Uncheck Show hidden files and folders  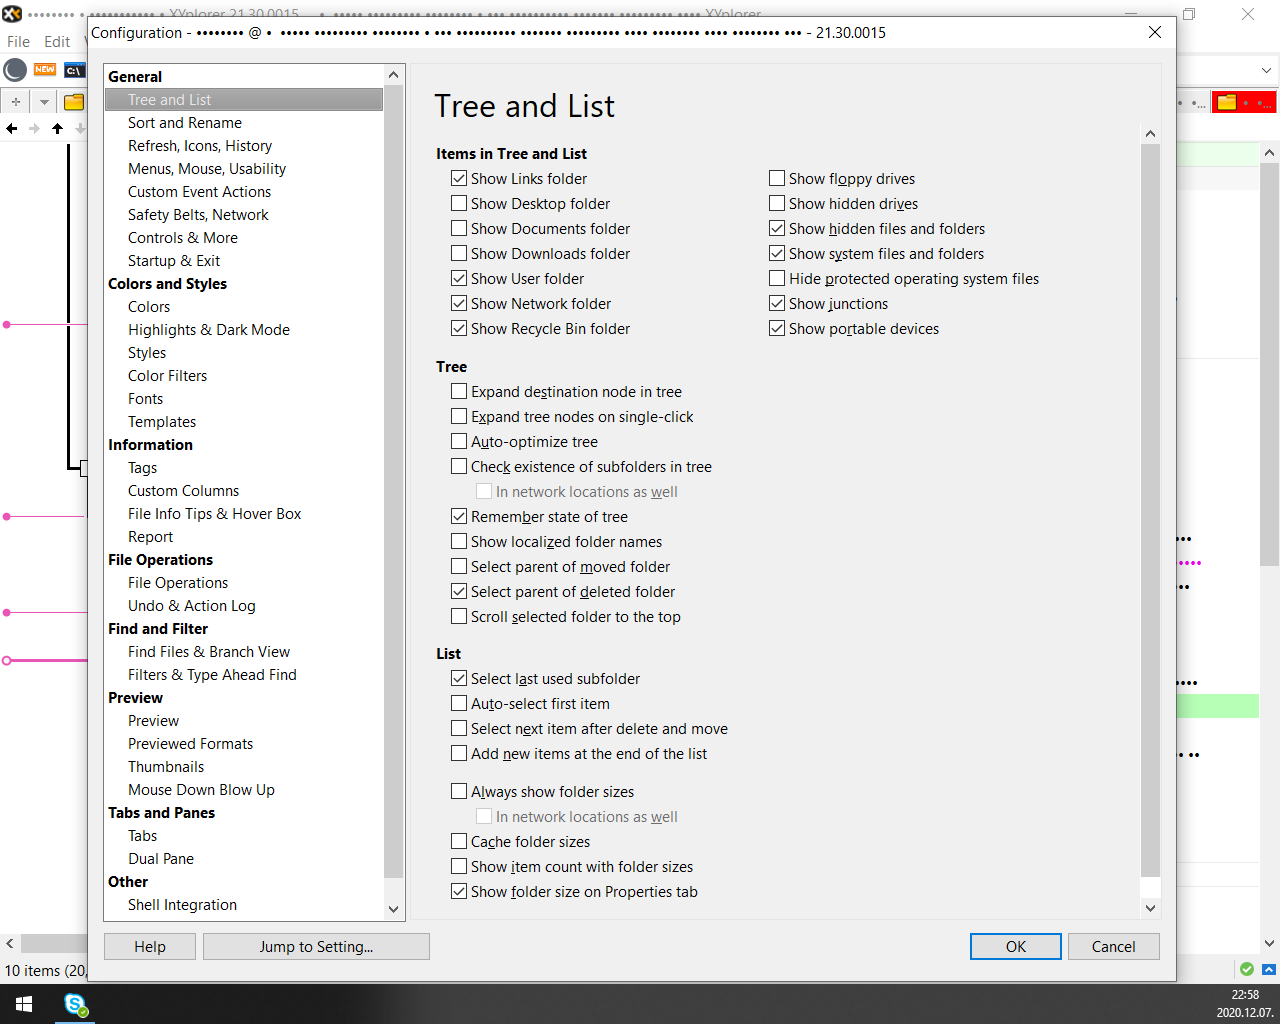(x=777, y=229)
